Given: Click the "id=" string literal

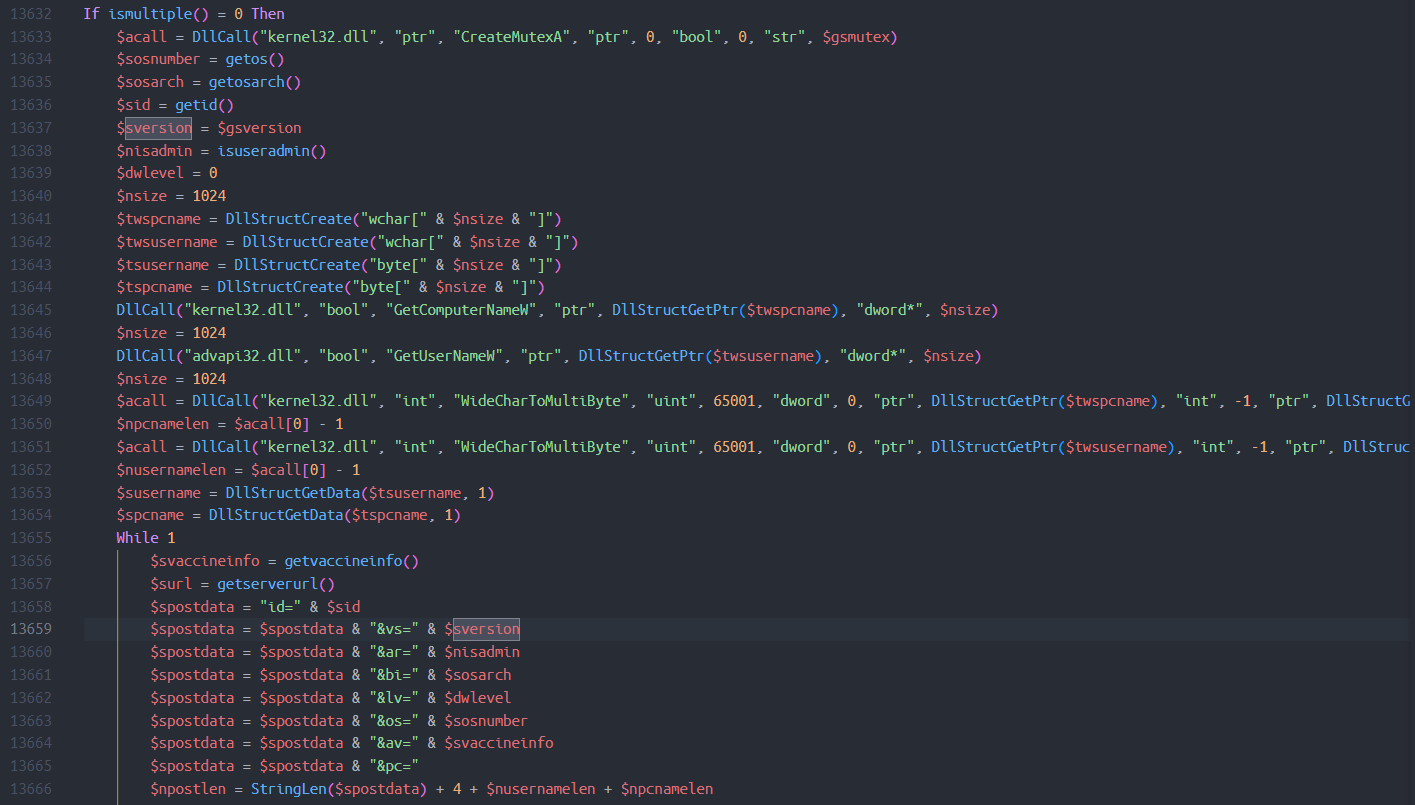Looking at the screenshot, I should [x=280, y=607].
